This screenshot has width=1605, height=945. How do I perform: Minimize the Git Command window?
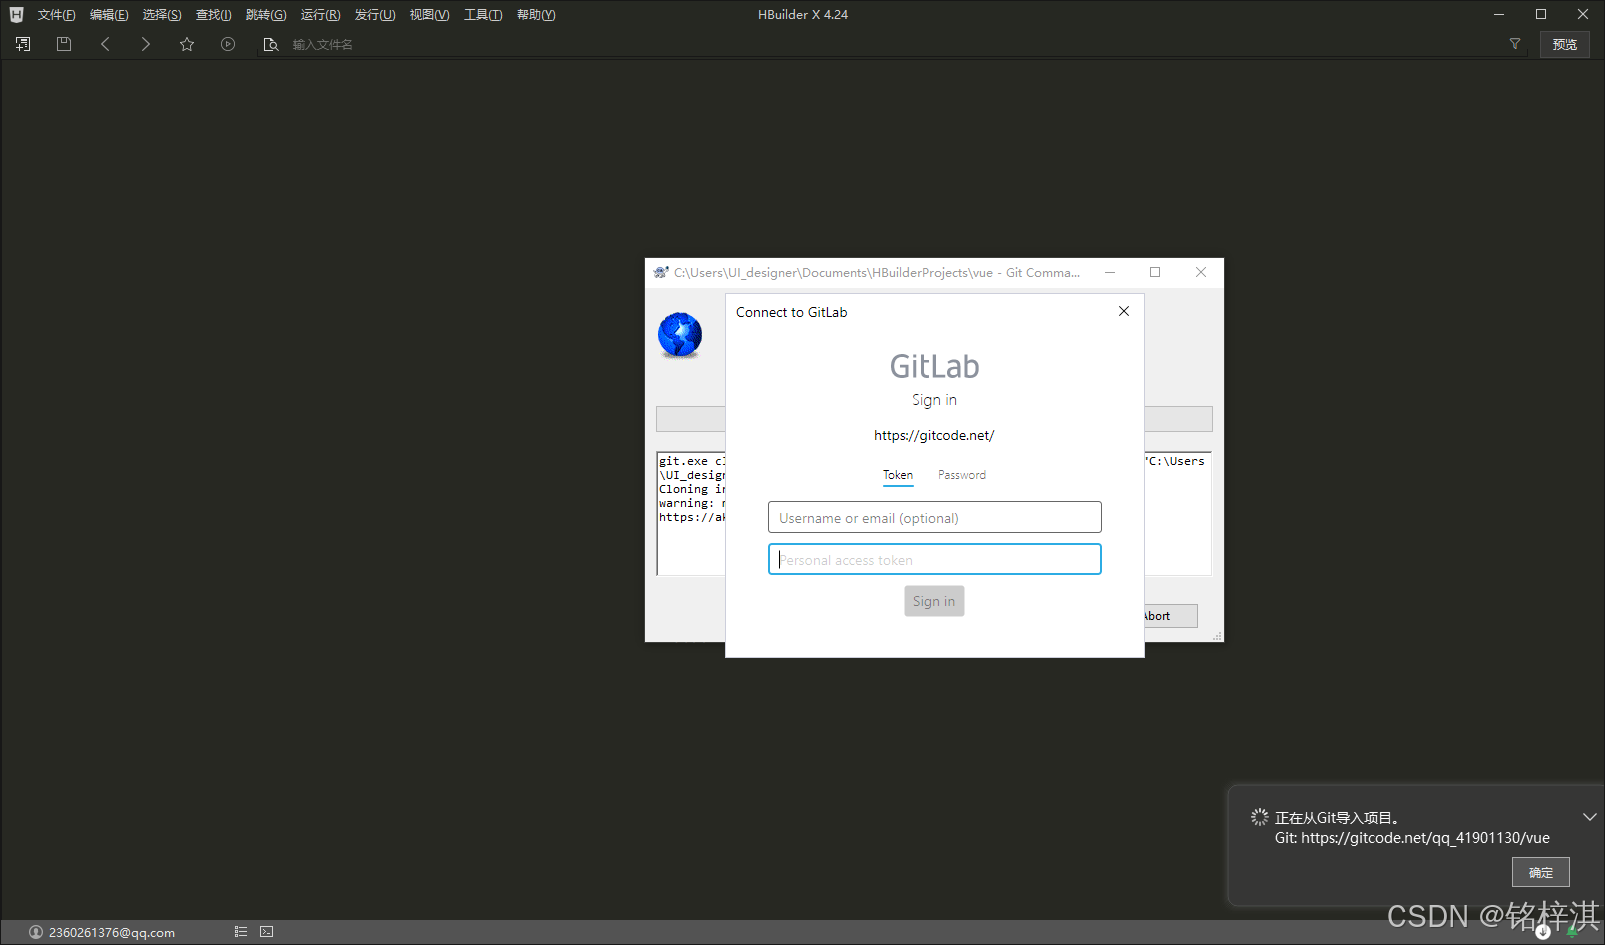pyautogui.click(x=1110, y=272)
